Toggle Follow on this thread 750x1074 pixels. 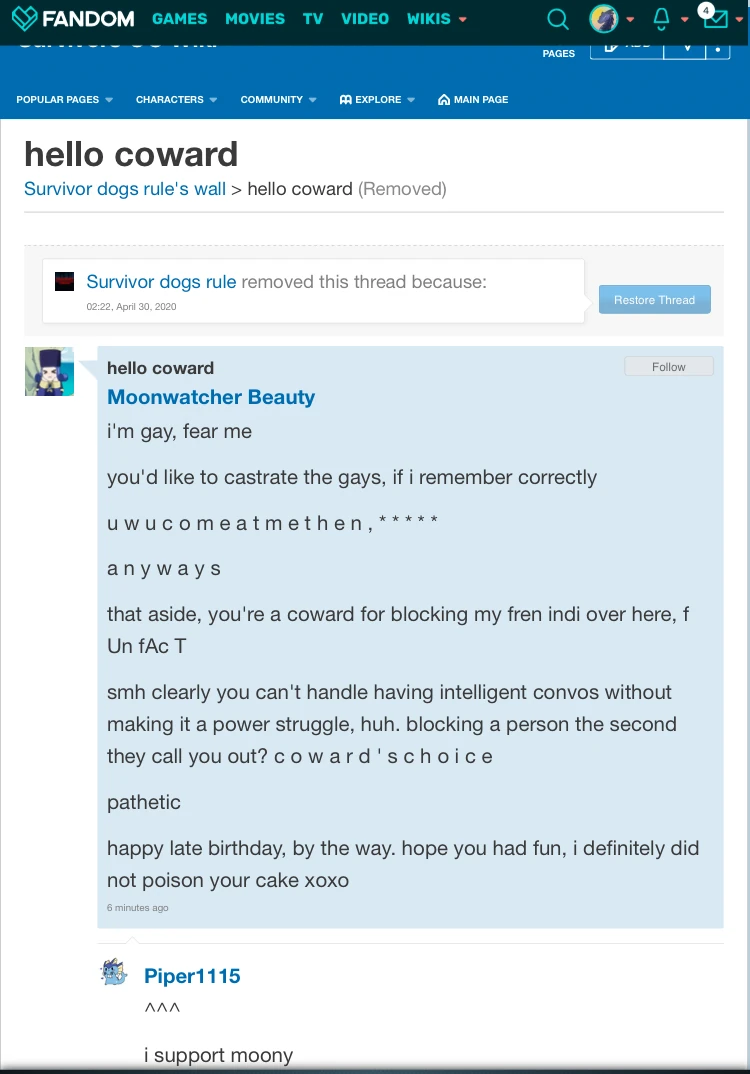pyautogui.click(x=669, y=367)
